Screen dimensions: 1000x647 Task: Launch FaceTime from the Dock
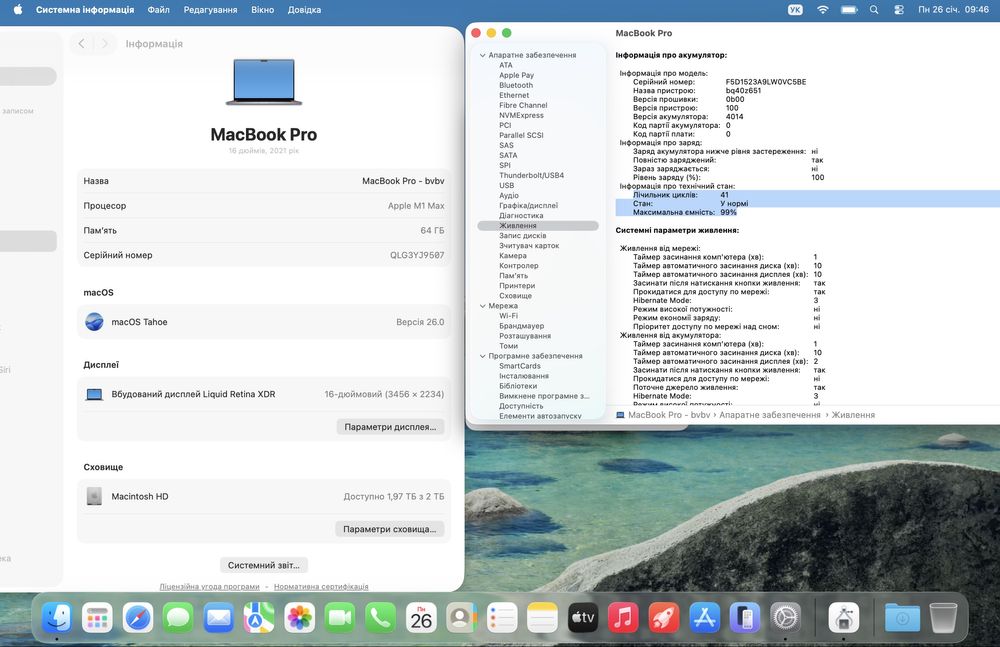pos(340,618)
